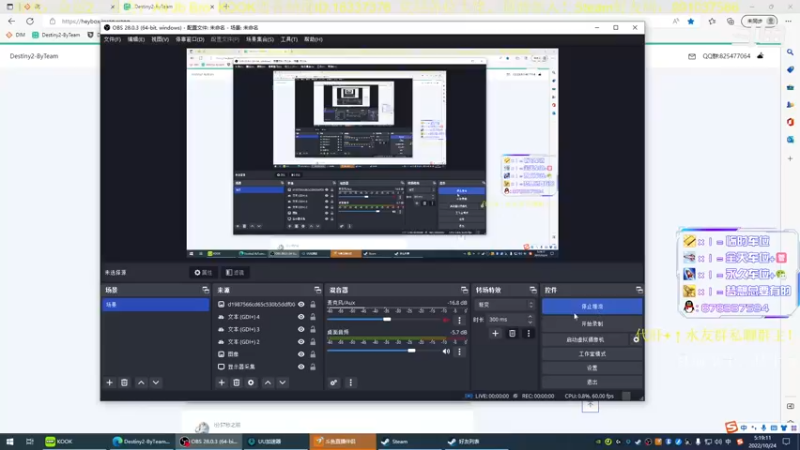Lock the 显示器采集 source
This screenshot has width=800, height=450.
pos(313,367)
